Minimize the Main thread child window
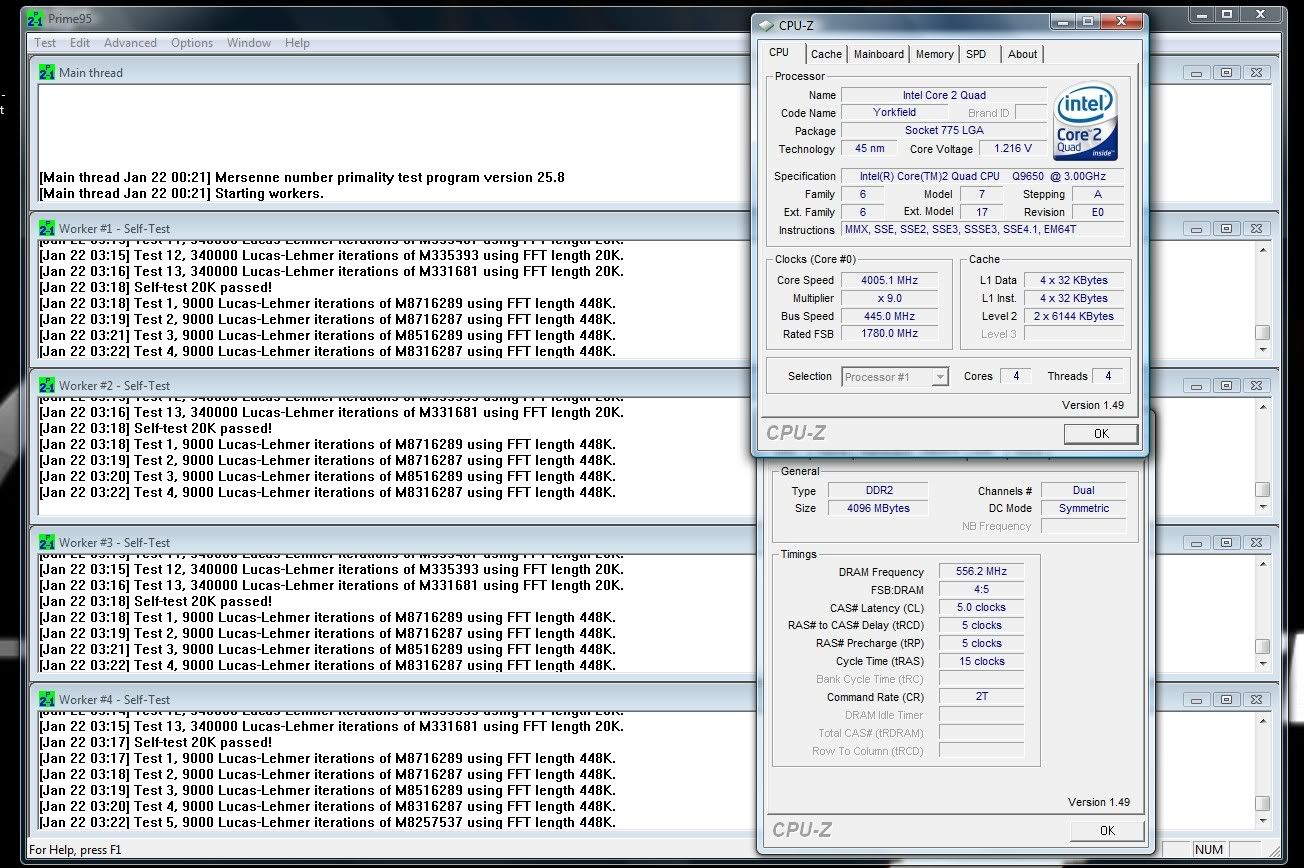This screenshot has width=1304, height=868. tap(1198, 72)
